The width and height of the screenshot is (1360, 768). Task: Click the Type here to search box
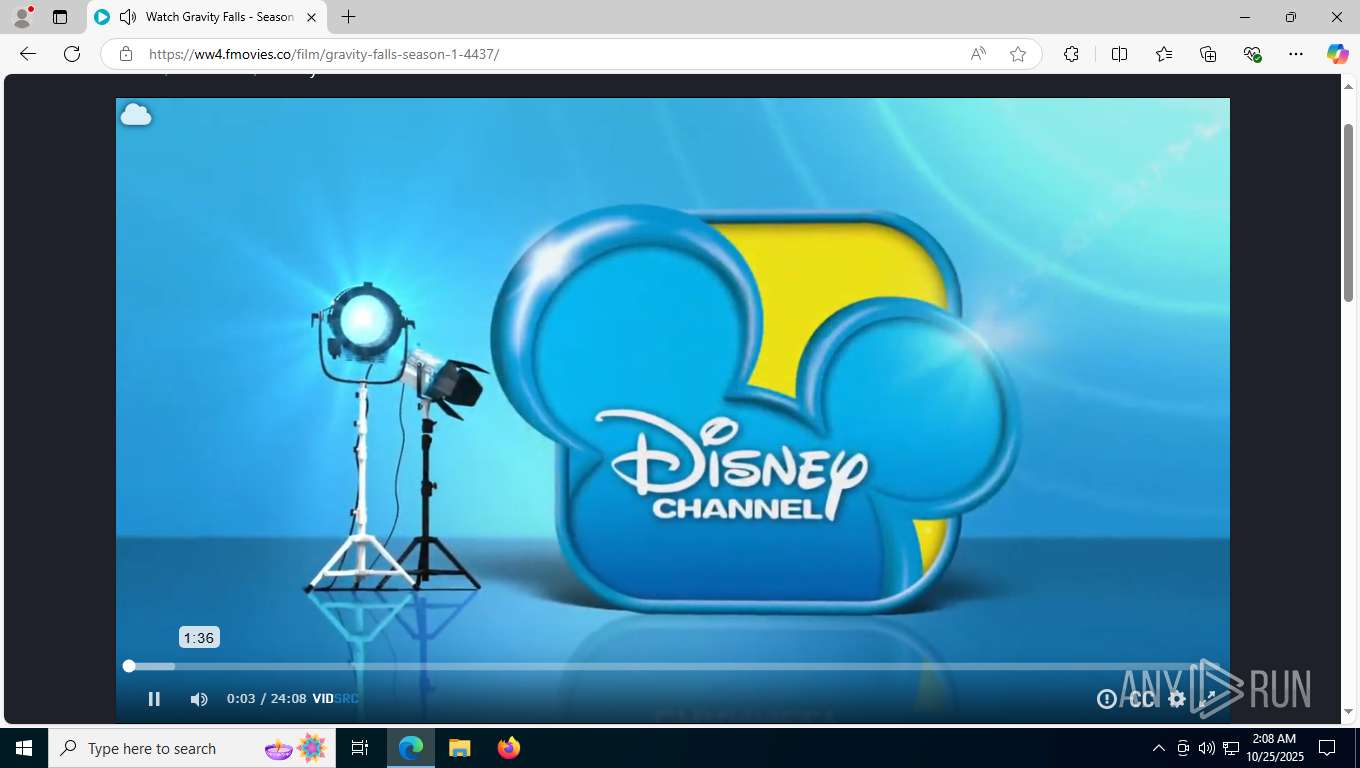coord(190,748)
